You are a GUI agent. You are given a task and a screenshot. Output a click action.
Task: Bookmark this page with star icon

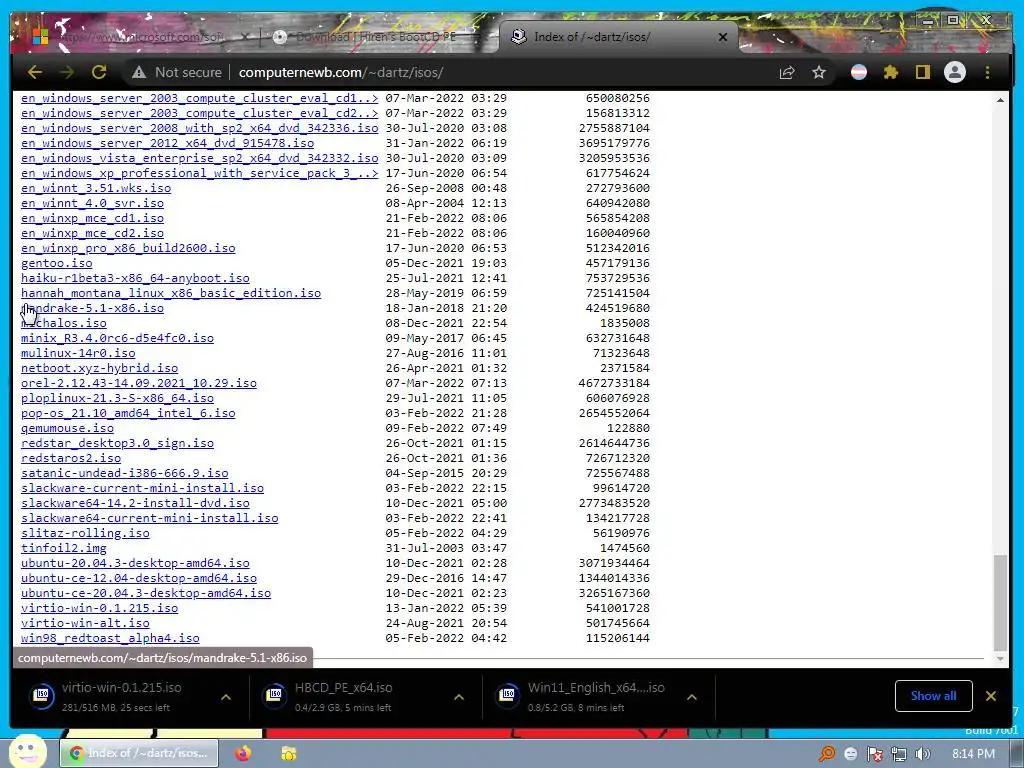(x=819, y=72)
